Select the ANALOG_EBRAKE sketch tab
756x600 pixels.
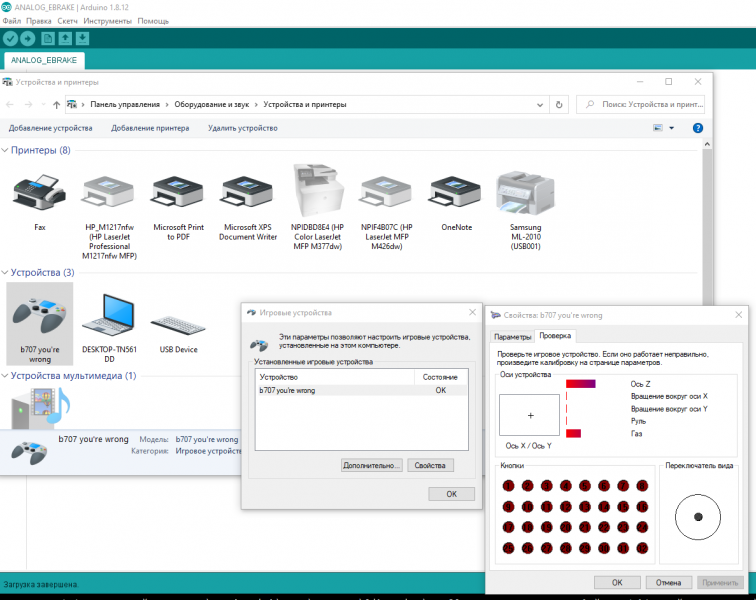coord(44,60)
